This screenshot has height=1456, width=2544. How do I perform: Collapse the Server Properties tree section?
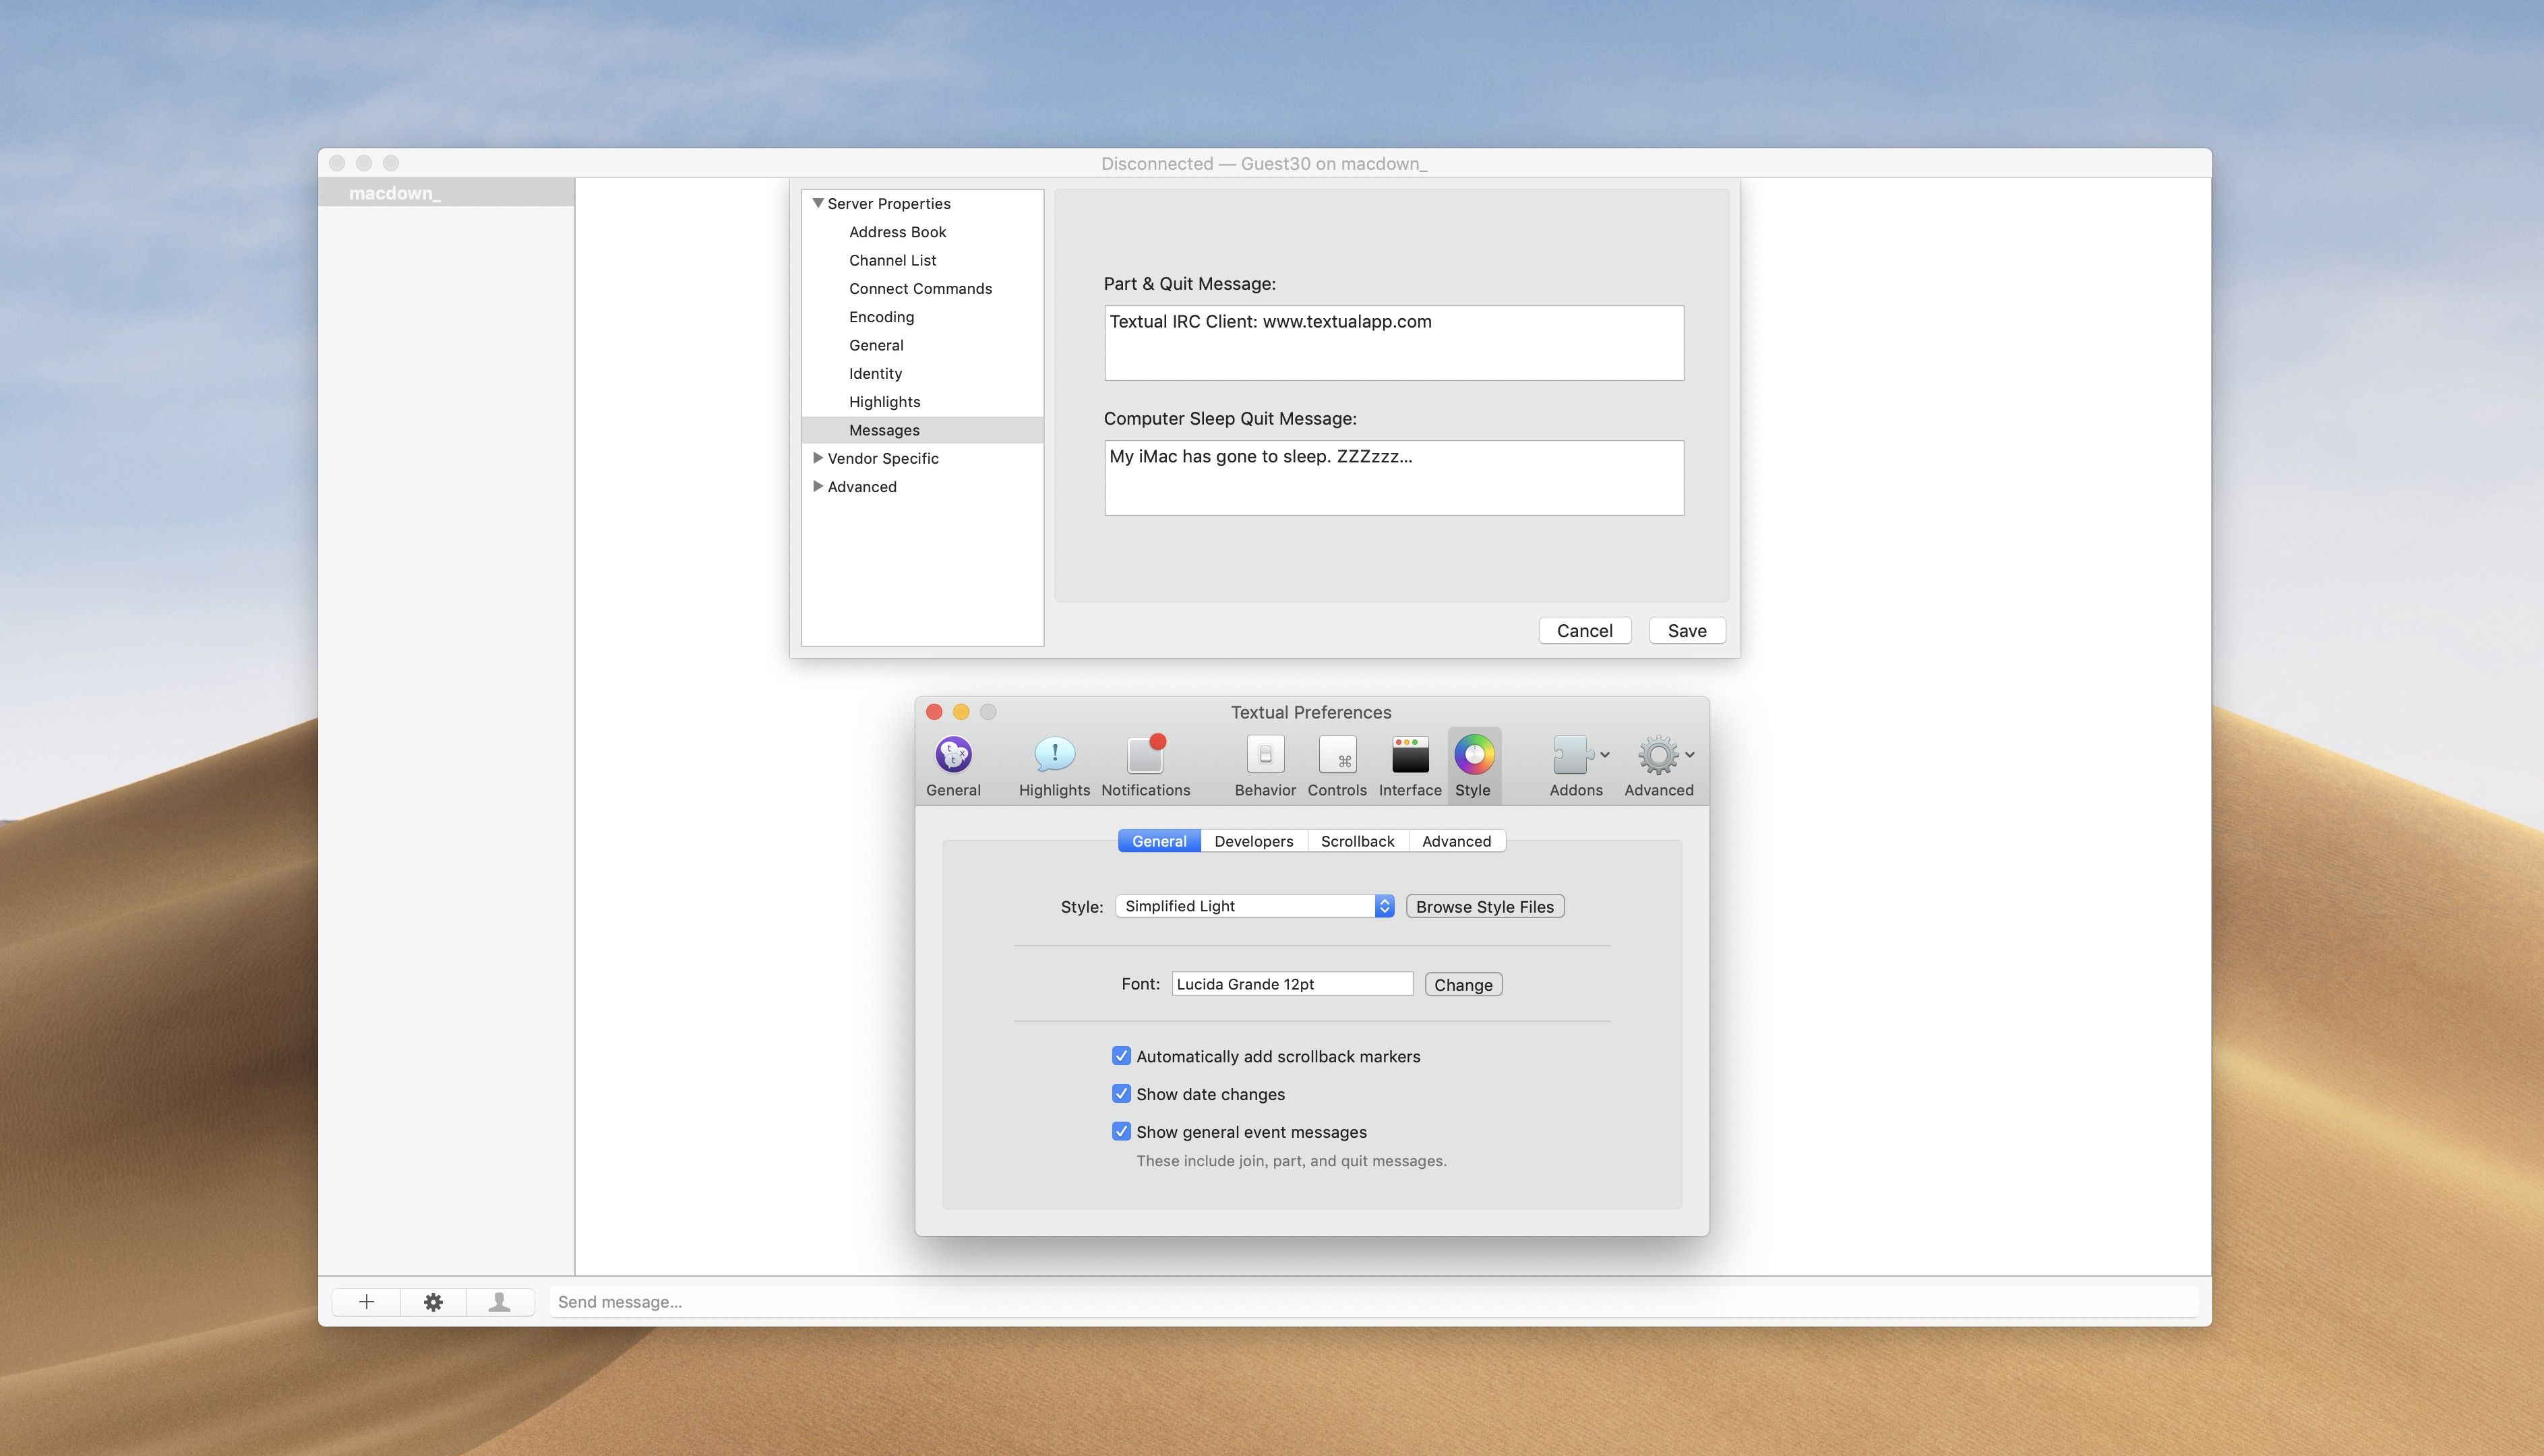click(x=818, y=203)
